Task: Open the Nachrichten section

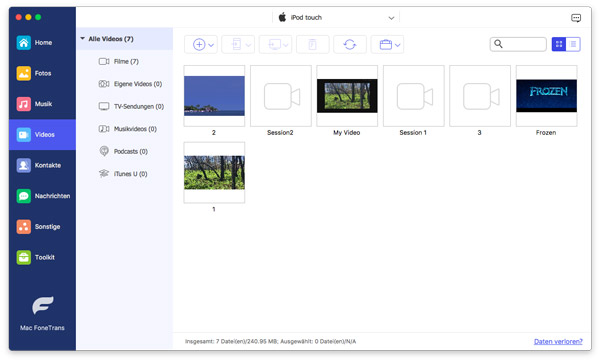Action: pos(42,196)
